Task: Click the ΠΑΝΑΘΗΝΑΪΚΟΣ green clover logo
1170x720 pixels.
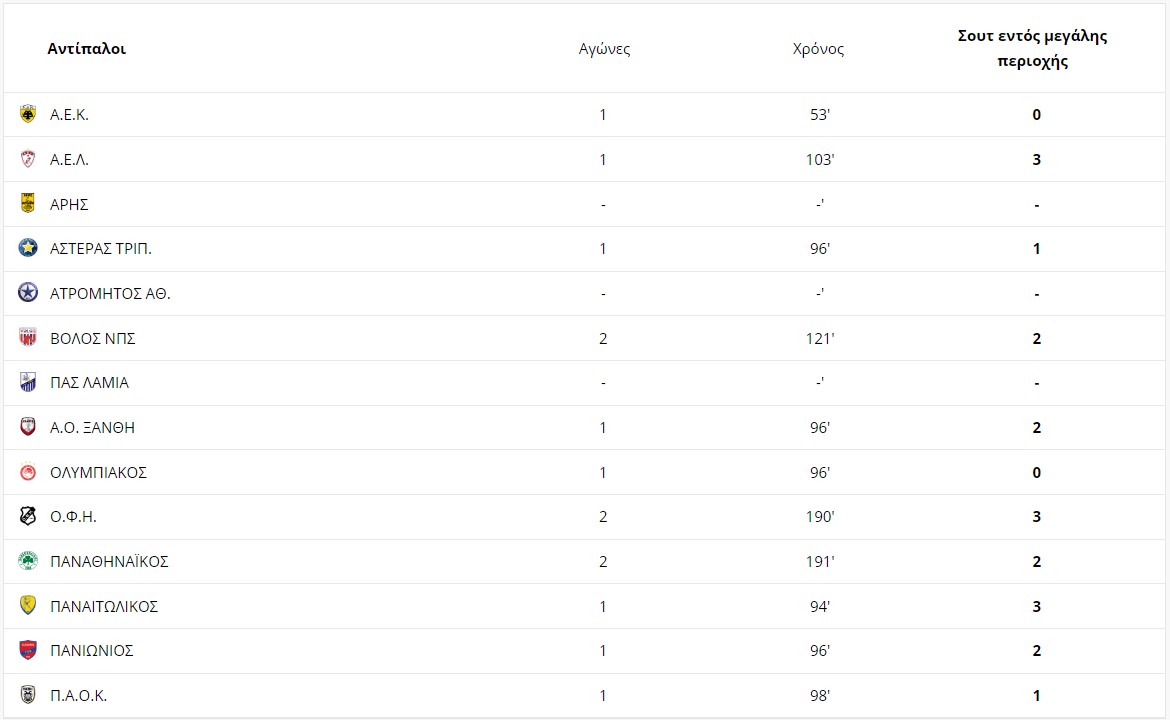Action: pyautogui.click(x=28, y=560)
